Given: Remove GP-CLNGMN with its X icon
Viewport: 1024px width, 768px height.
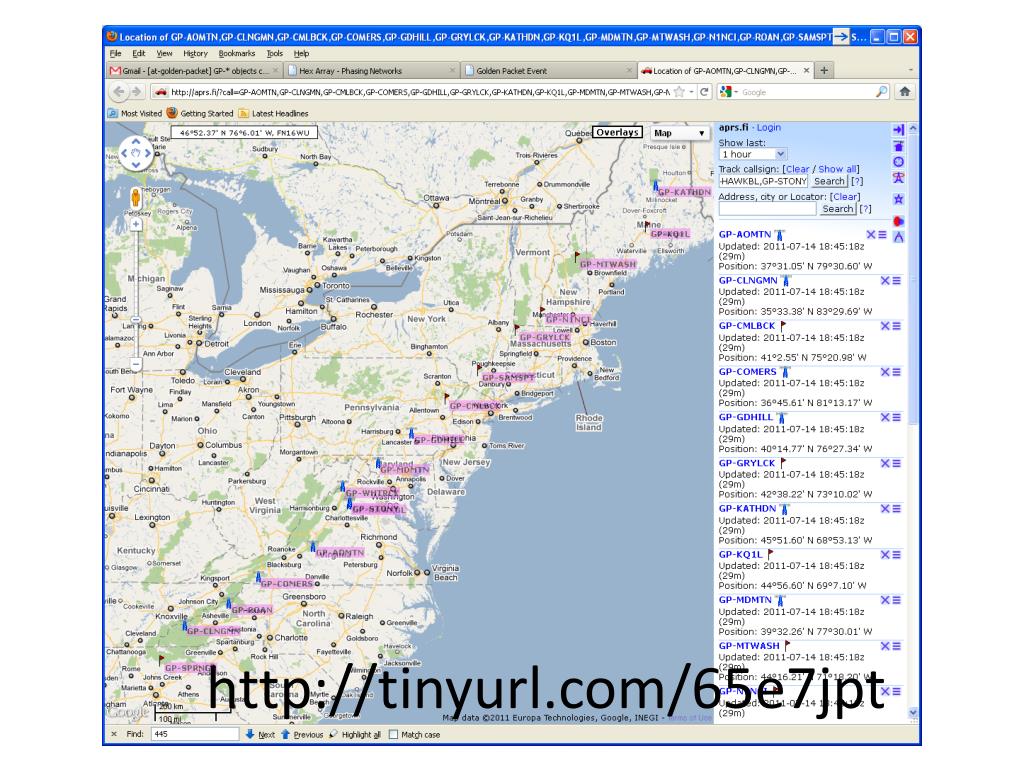Looking at the screenshot, I should 885,280.
